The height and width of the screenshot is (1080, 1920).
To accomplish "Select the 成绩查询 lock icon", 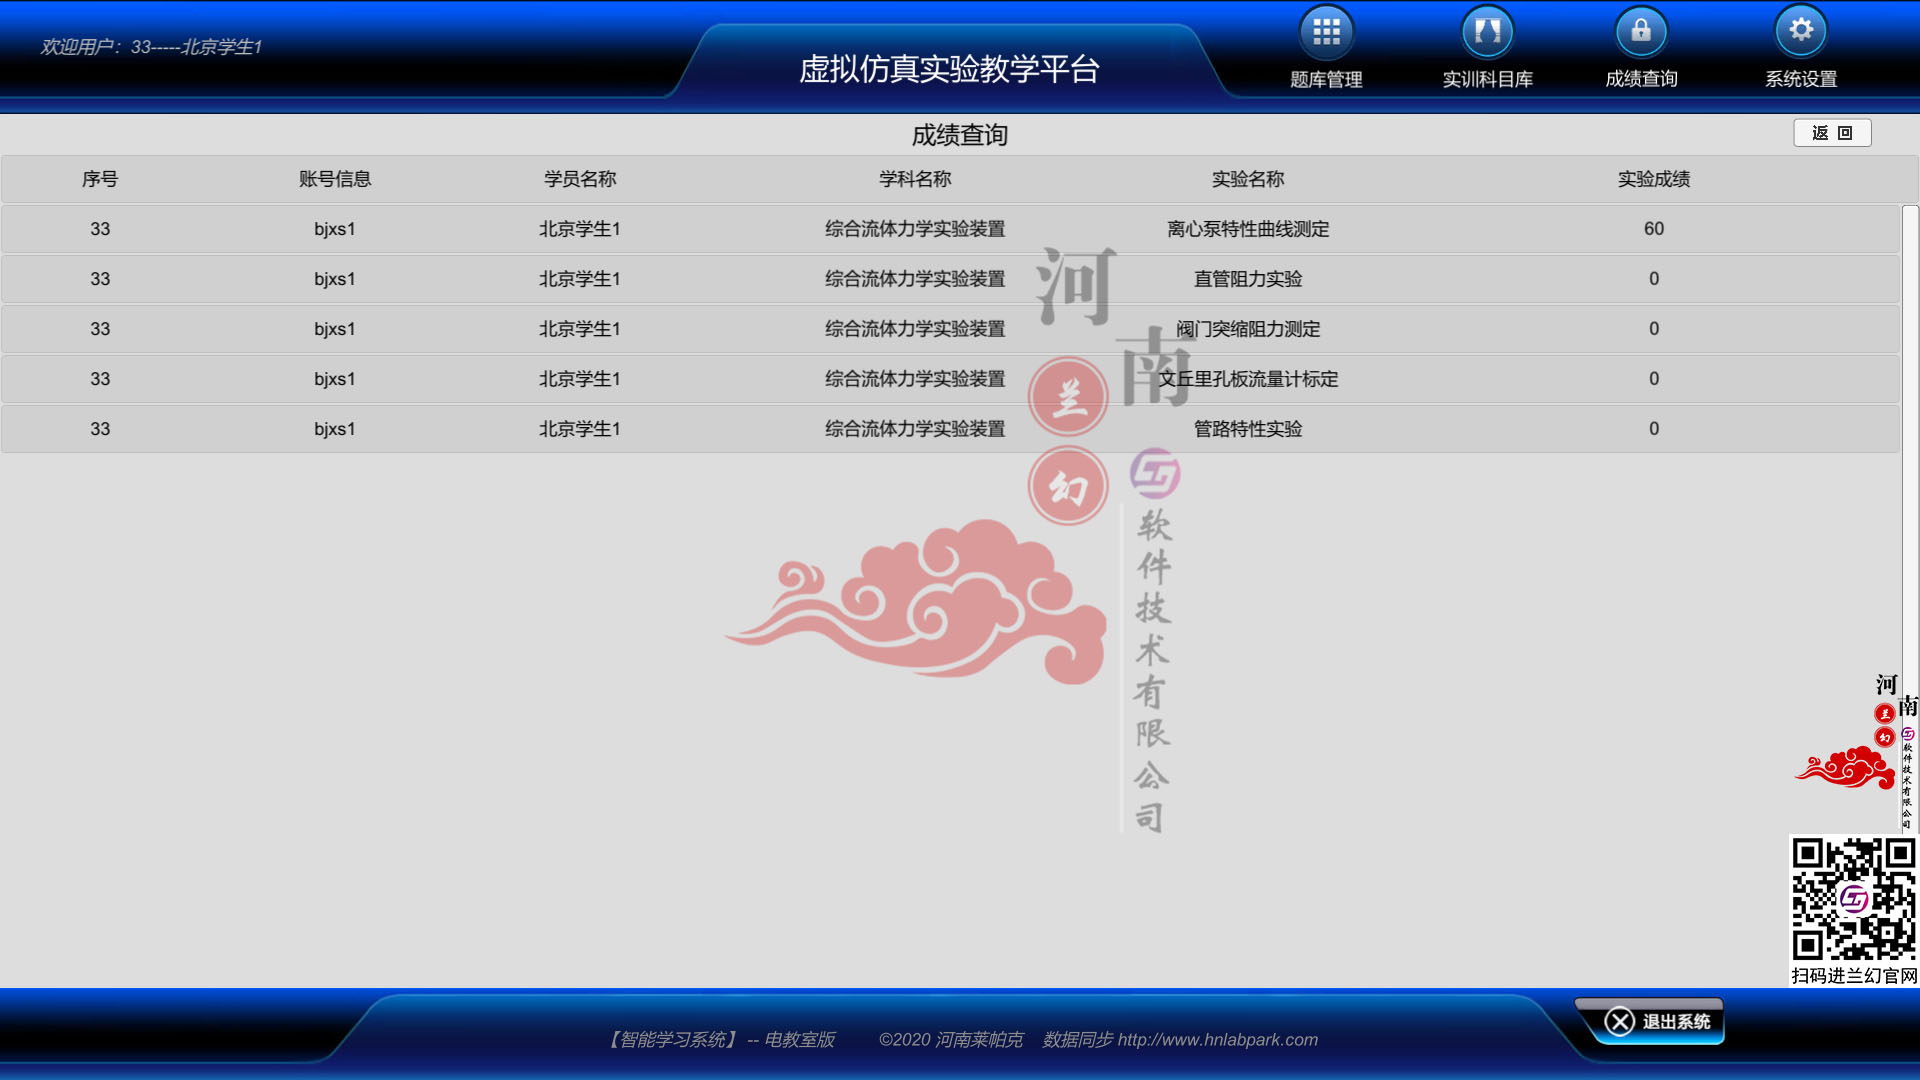I will [x=1641, y=31].
